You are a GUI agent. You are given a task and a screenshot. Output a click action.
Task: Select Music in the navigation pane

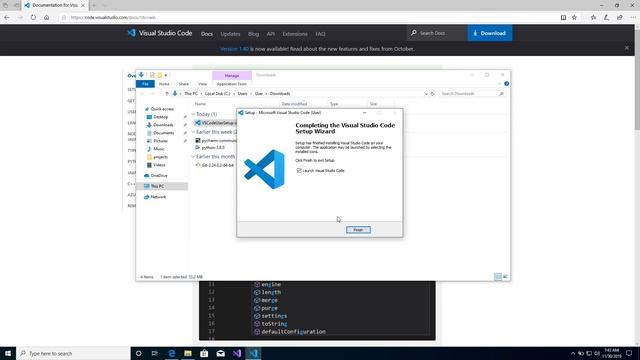pos(159,149)
